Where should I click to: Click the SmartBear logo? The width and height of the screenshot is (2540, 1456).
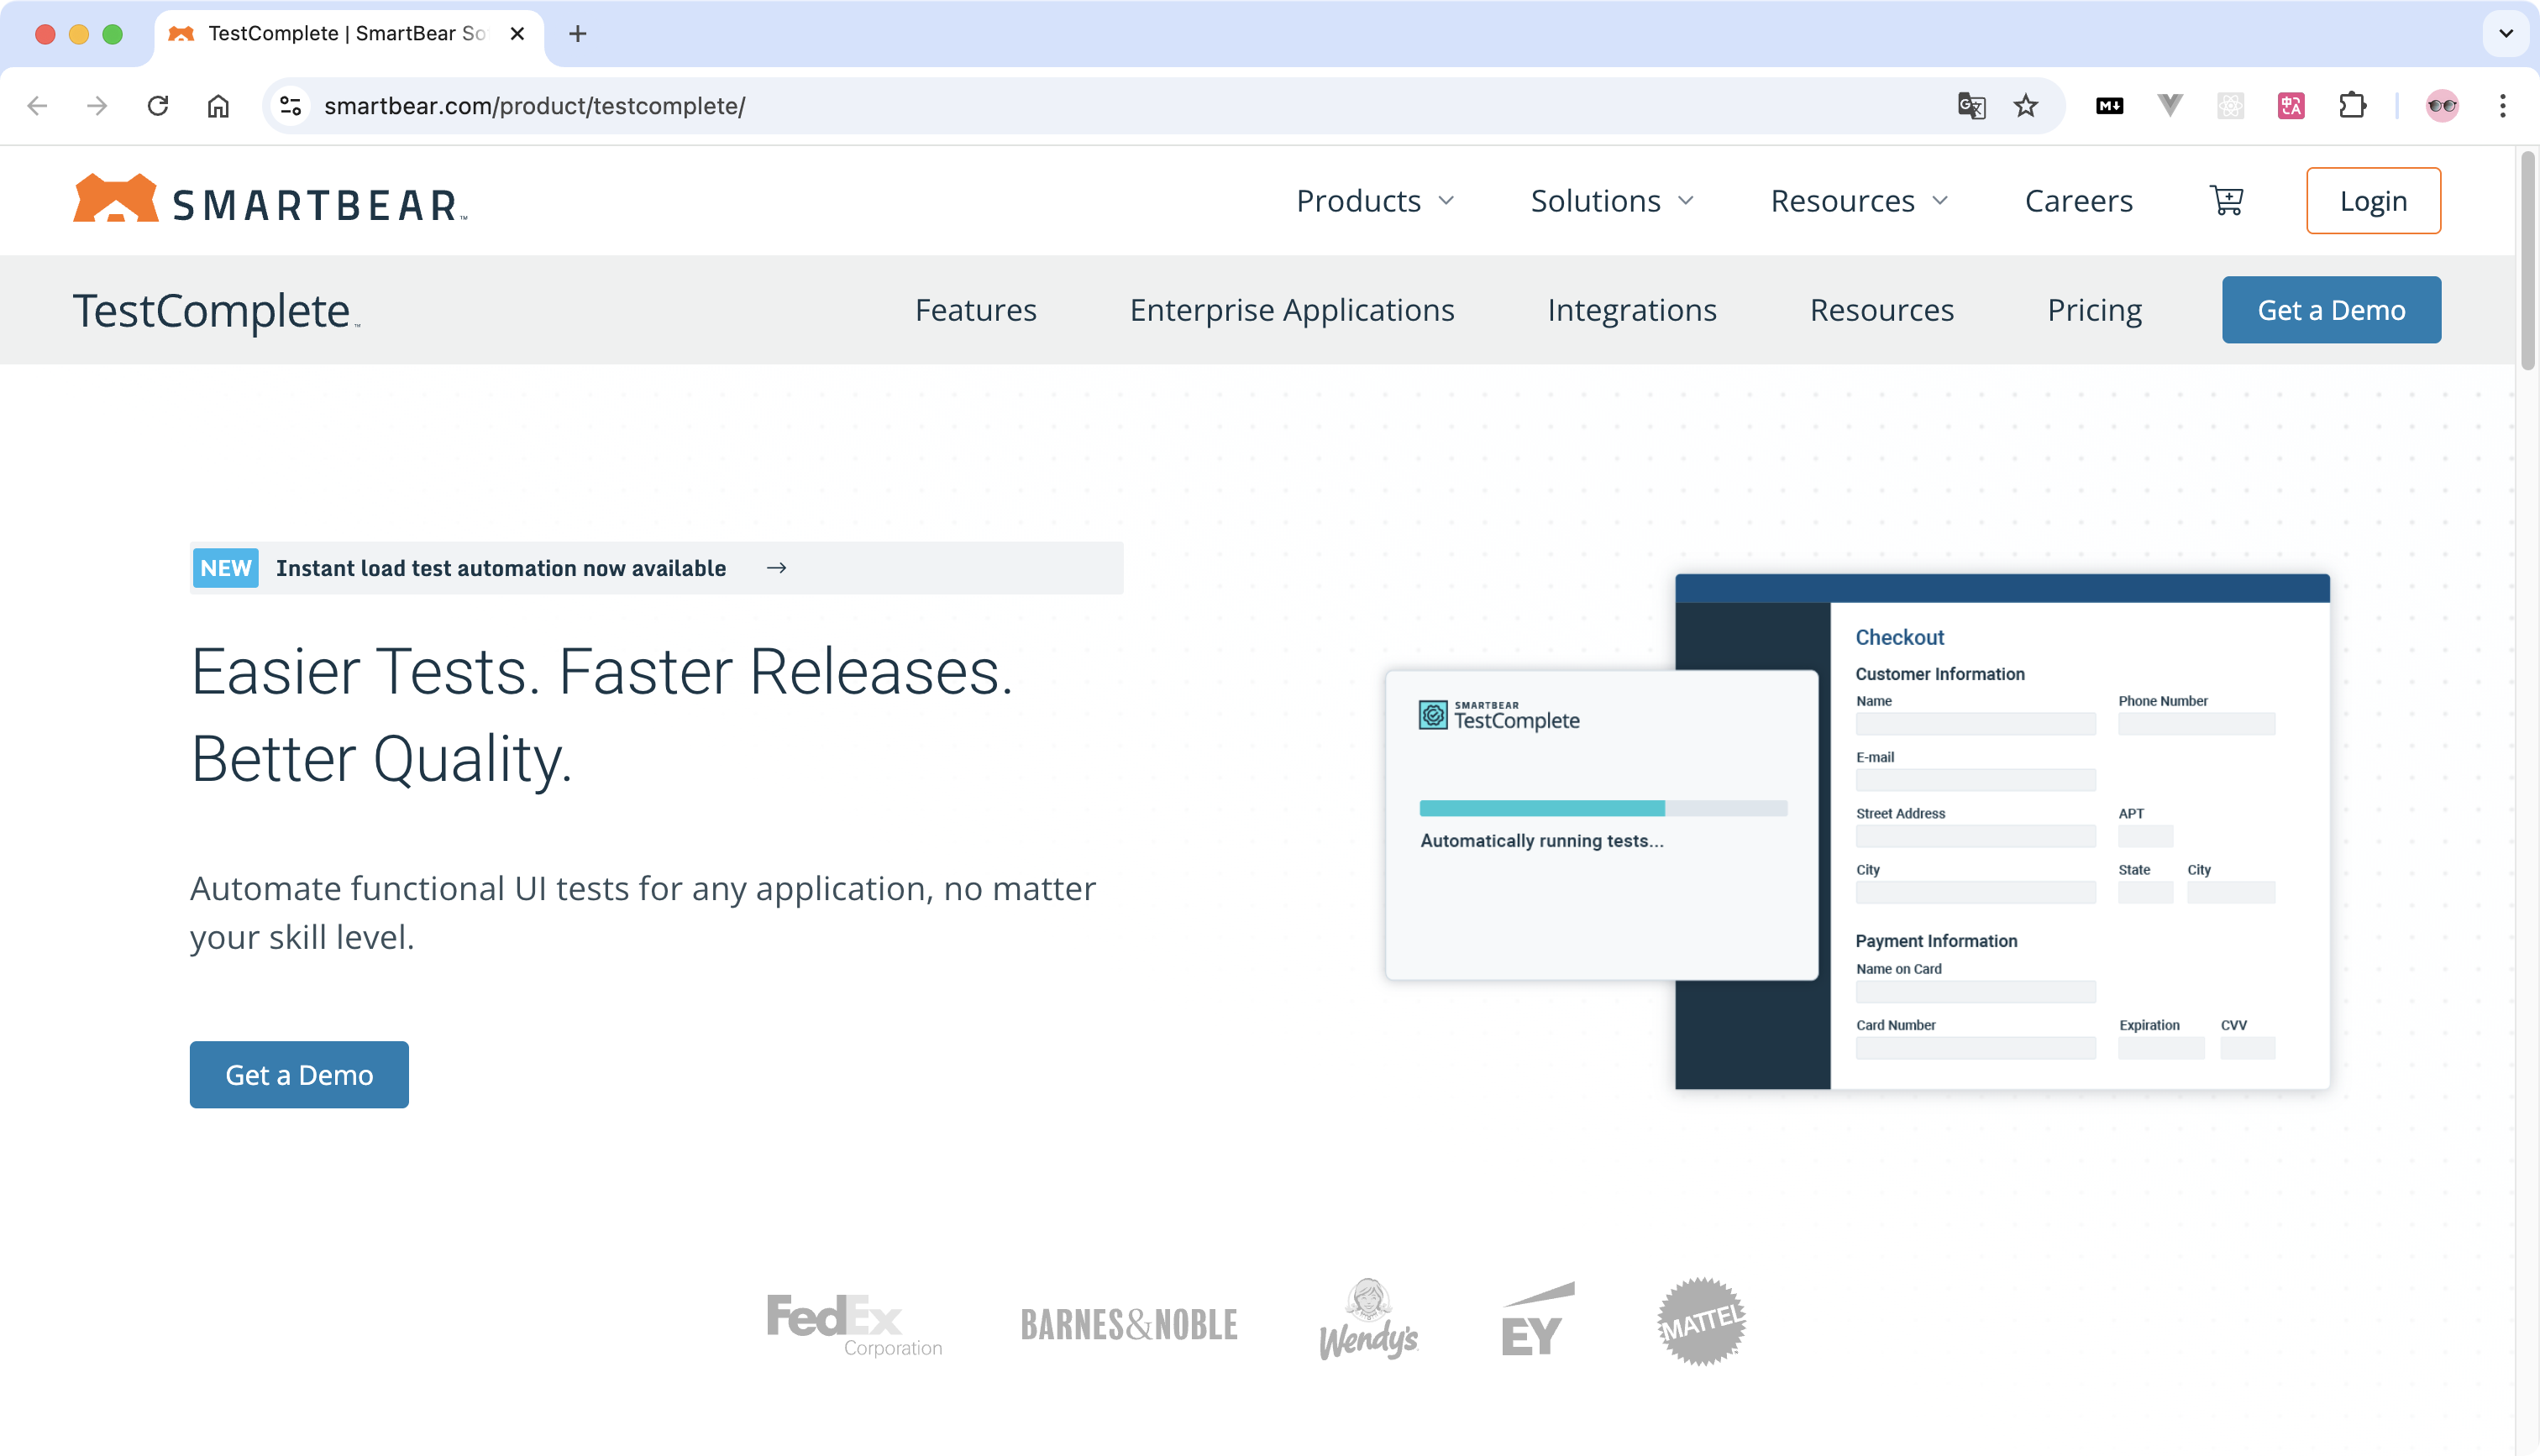click(x=270, y=199)
